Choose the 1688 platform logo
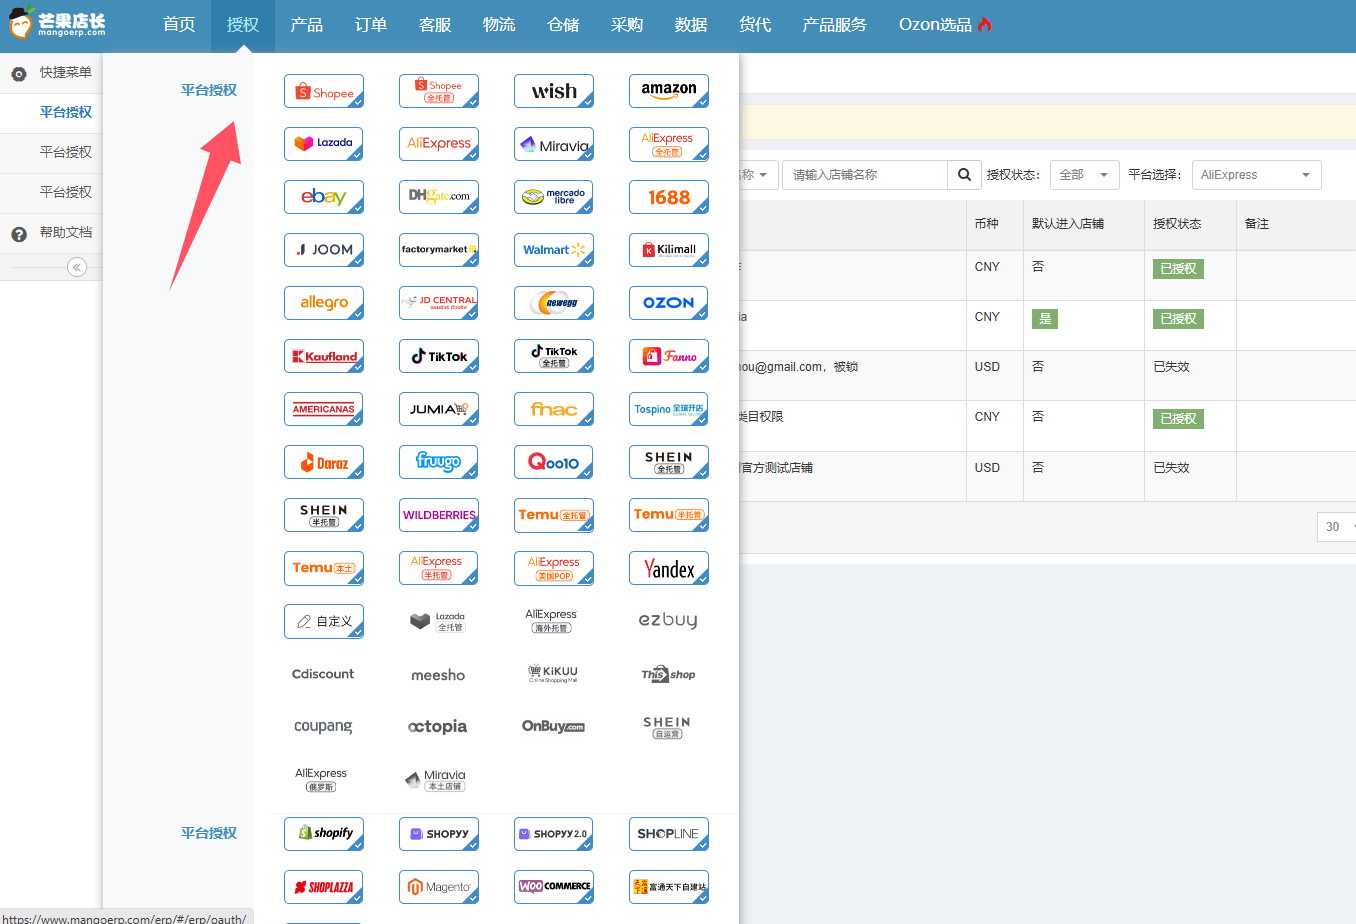 point(669,197)
